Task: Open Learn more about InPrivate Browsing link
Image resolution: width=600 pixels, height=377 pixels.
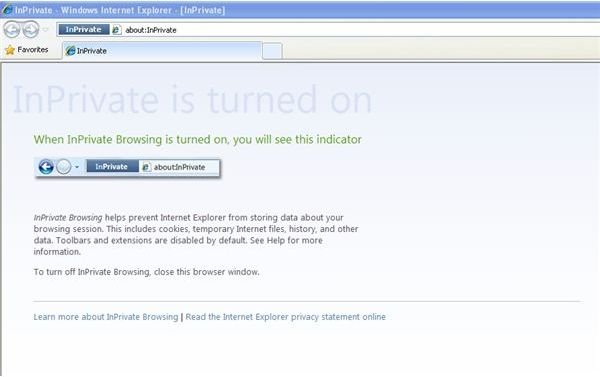Action: tap(106, 317)
